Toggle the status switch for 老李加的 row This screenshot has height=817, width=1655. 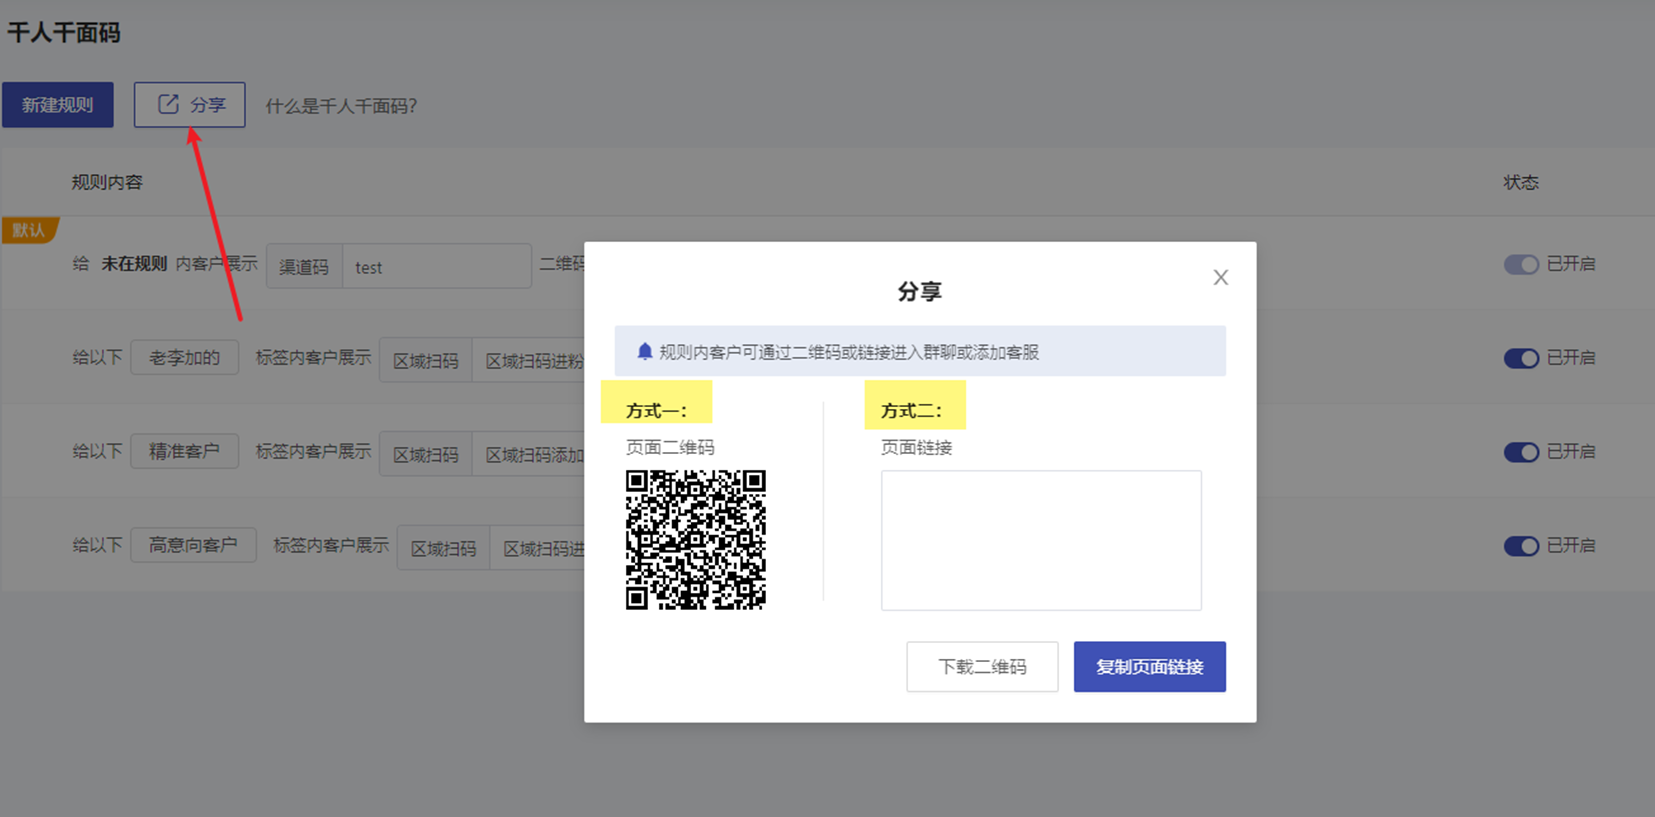point(1521,358)
